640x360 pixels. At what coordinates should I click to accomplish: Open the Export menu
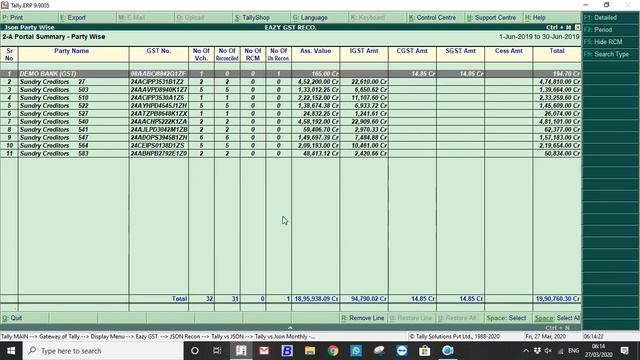[73, 18]
